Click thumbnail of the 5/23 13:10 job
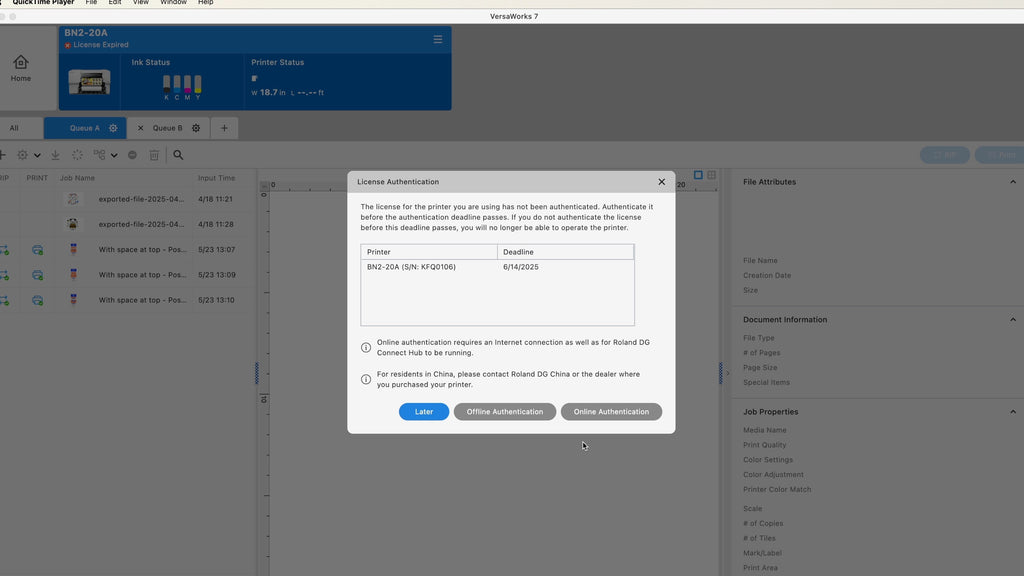The width and height of the screenshot is (1024, 576). click(73, 300)
